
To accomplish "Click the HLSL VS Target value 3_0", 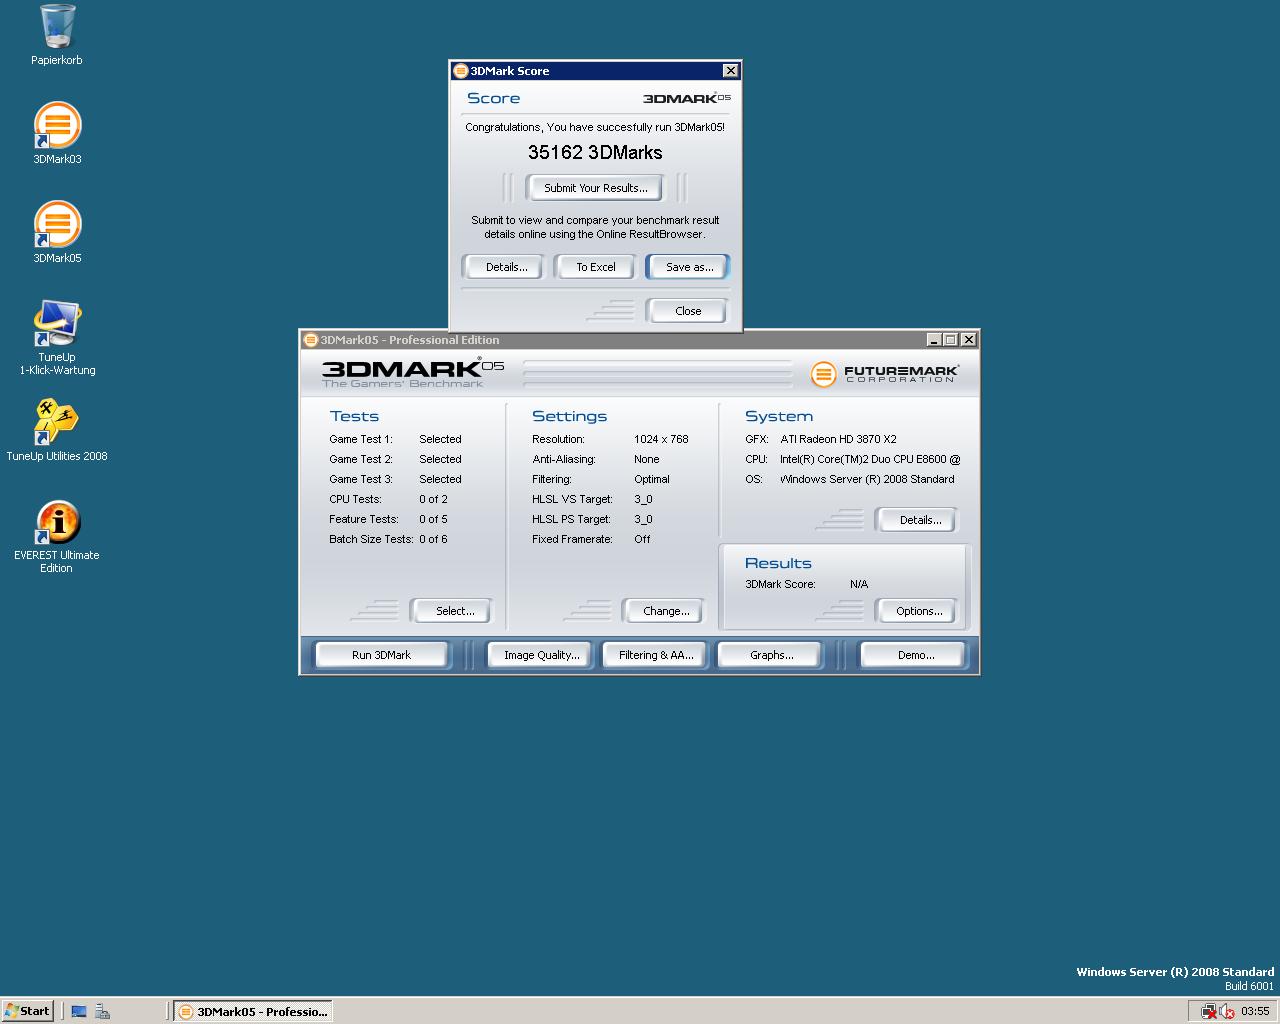I will [x=643, y=499].
